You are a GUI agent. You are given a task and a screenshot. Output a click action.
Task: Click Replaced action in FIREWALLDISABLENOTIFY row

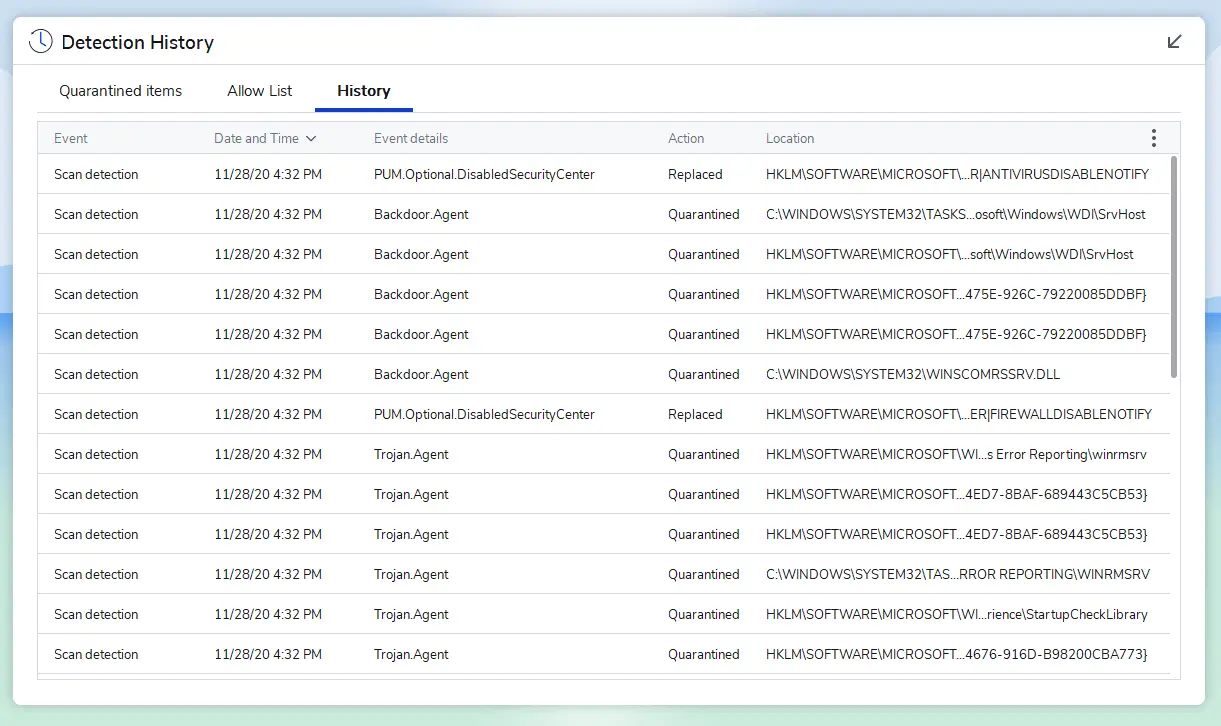click(x=695, y=414)
